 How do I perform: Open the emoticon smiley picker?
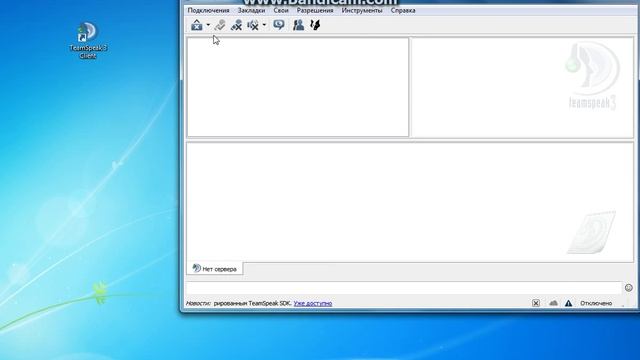629,288
